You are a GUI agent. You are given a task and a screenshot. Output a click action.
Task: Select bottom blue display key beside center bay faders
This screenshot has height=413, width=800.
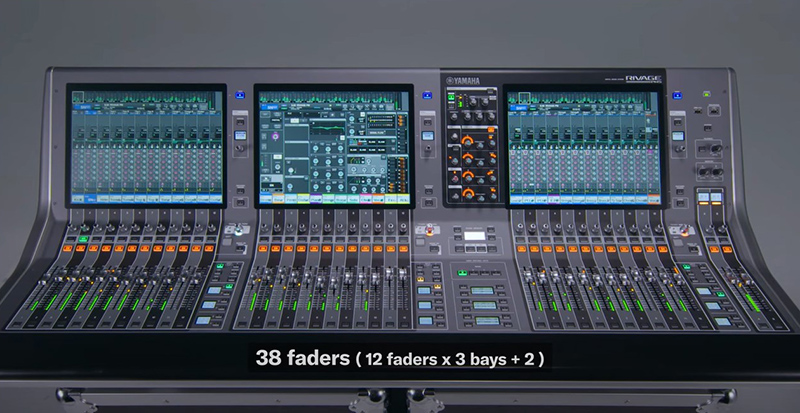pyautogui.click(x=424, y=321)
